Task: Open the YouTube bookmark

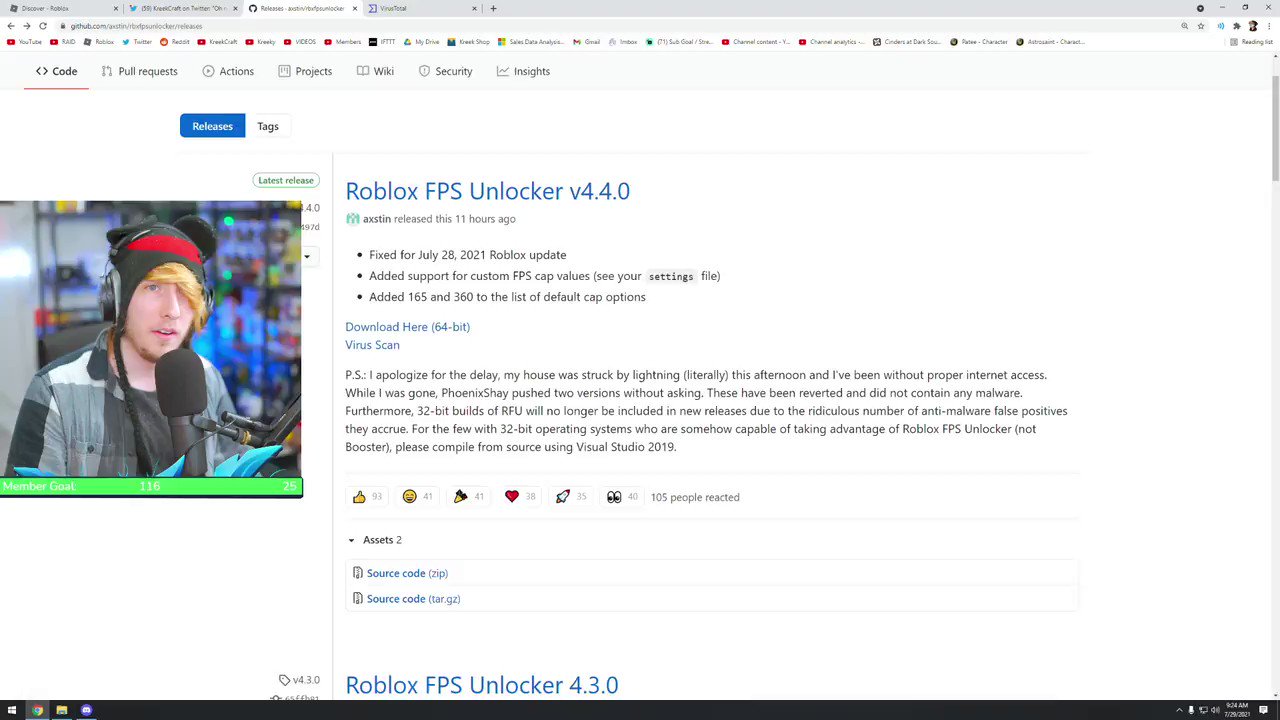Action: (x=24, y=42)
